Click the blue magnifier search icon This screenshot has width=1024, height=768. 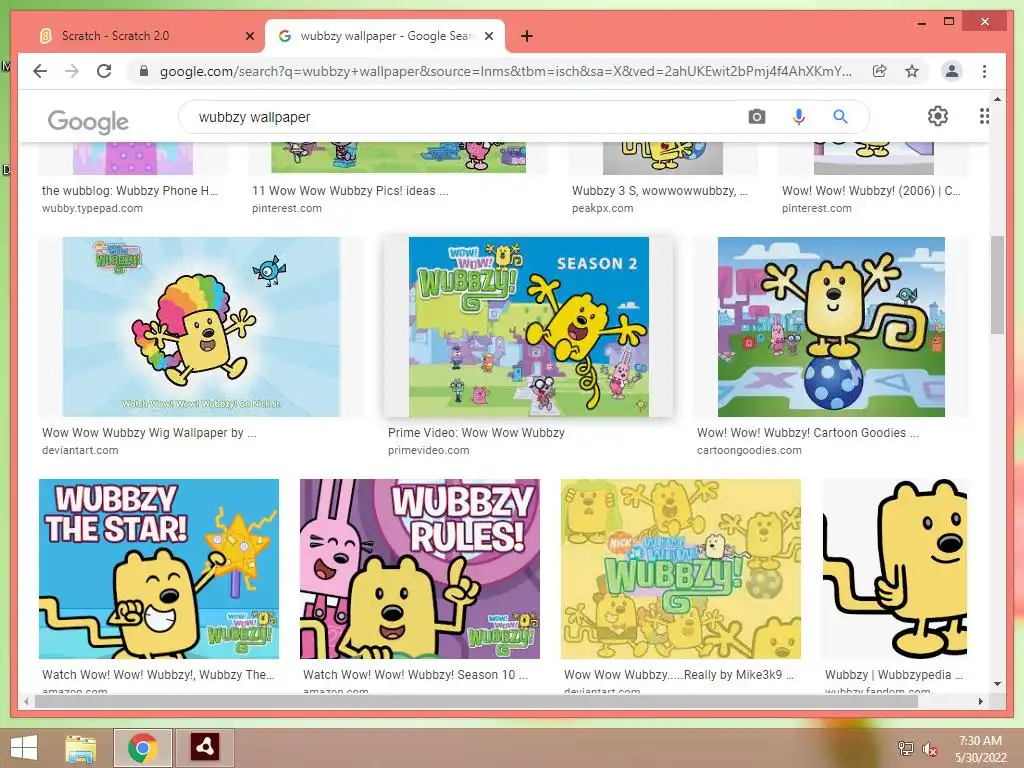(x=840, y=117)
